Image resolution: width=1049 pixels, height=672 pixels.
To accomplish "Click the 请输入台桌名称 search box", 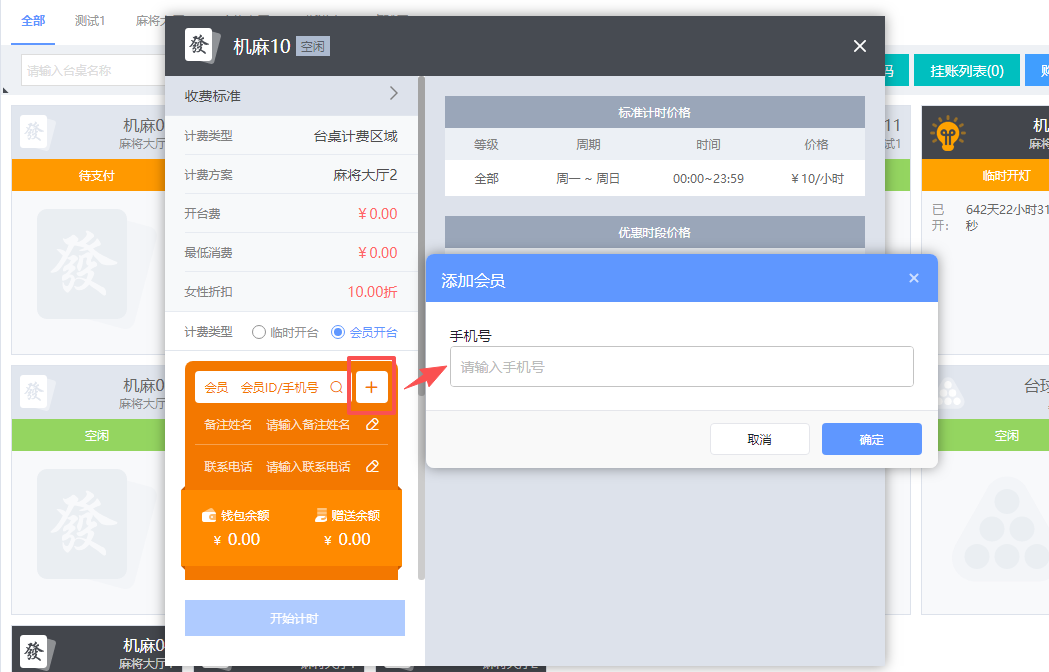I will 94,70.
